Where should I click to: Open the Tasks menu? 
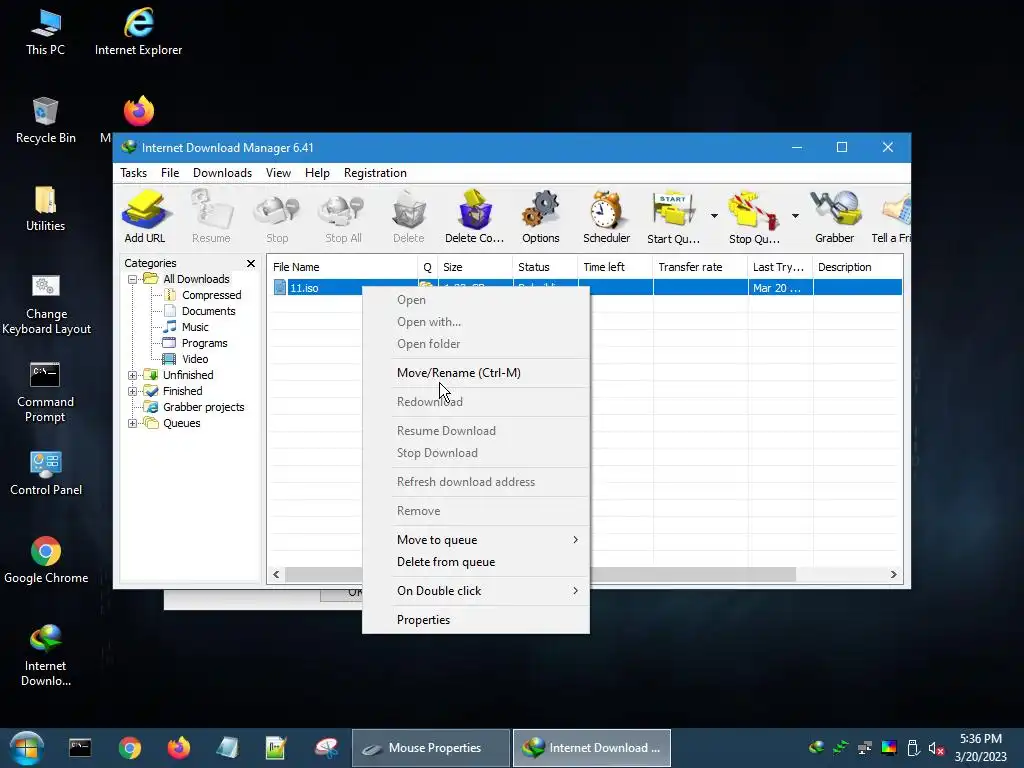[x=133, y=173]
